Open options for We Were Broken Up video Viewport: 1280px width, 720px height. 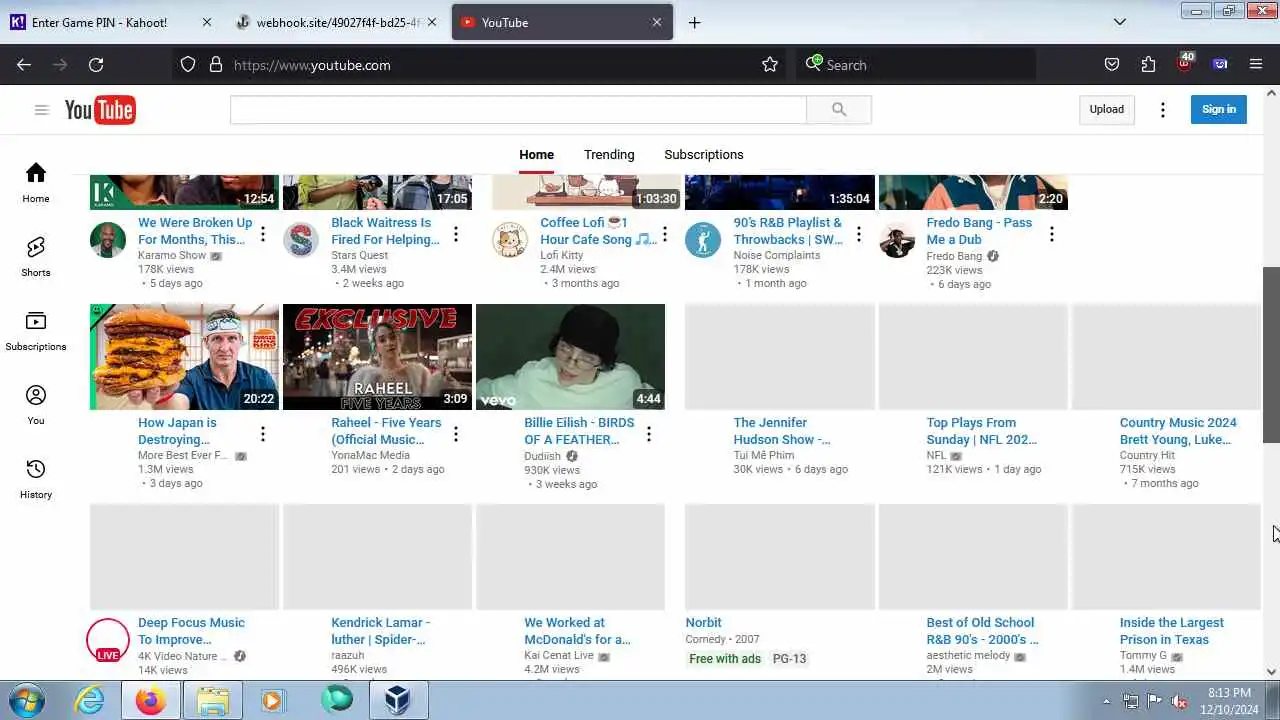pyautogui.click(x=263, y=234)
